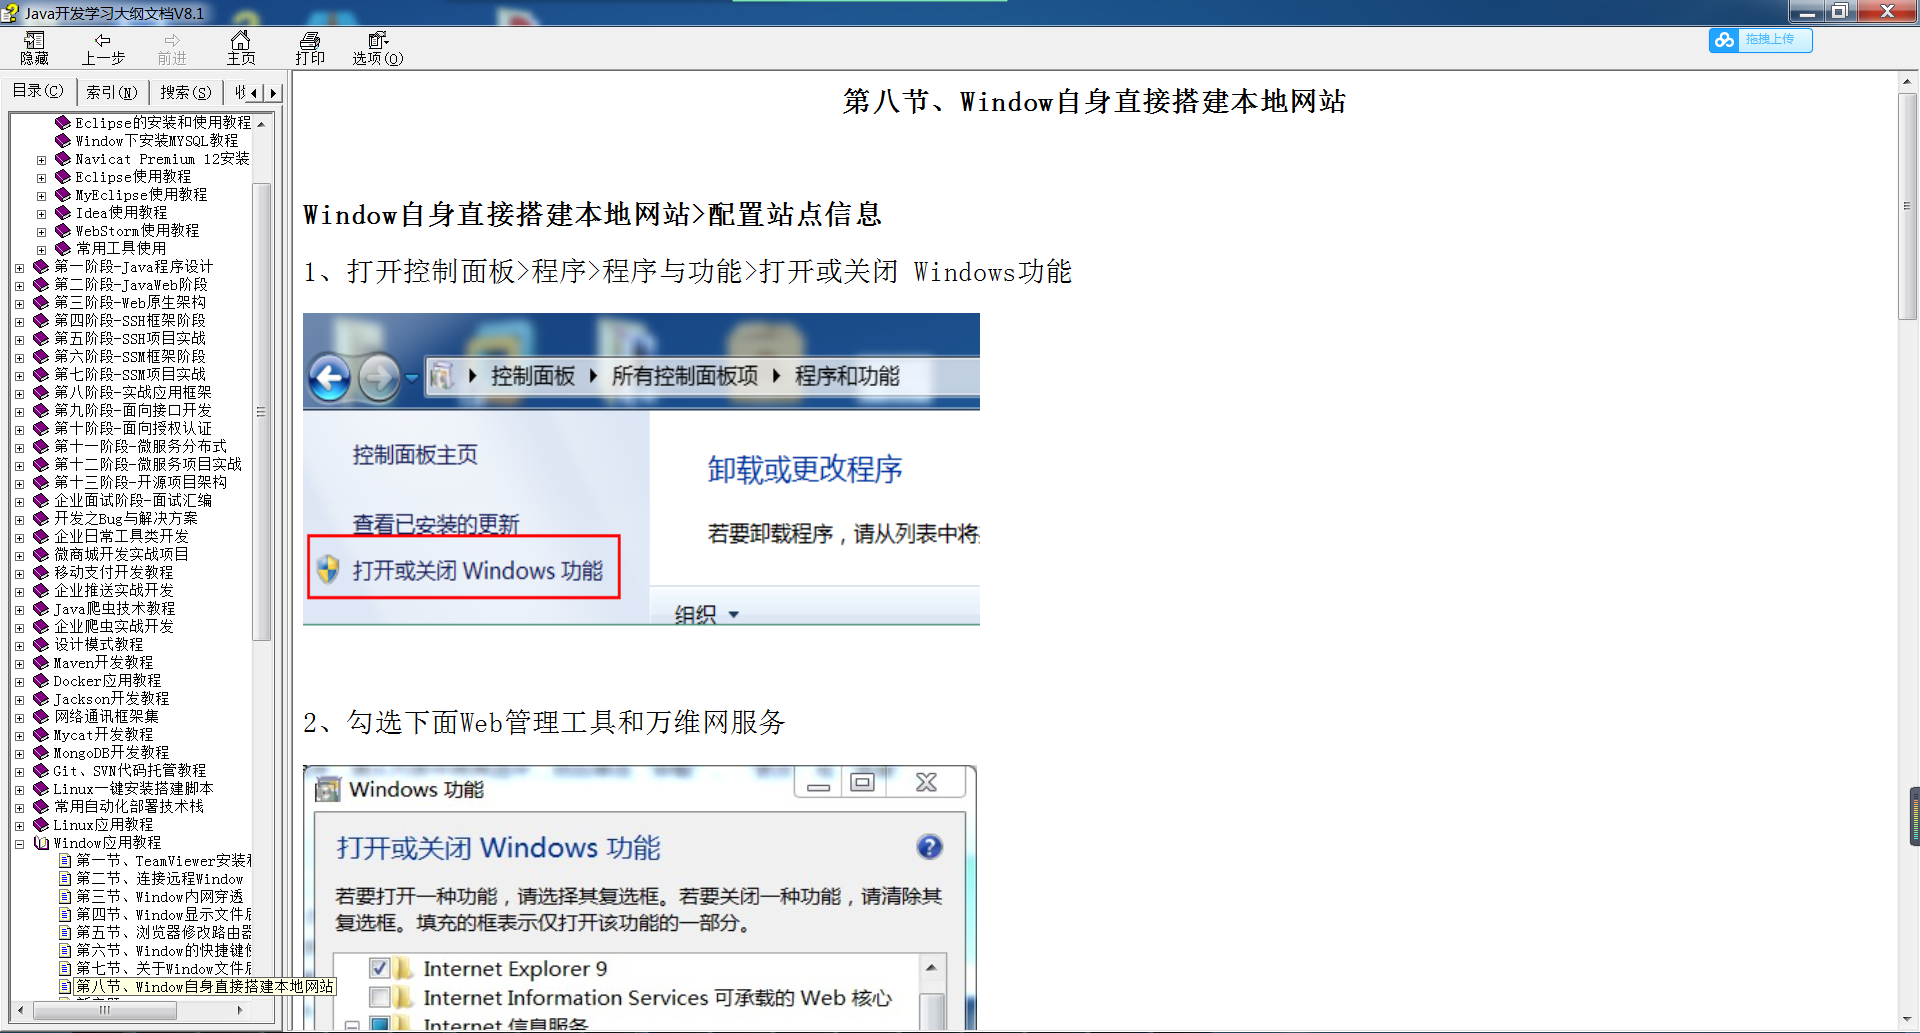Select Eclipse使用教程 in the tree
Screen dimensions: 1920x1033
click(x=133, y=177)
